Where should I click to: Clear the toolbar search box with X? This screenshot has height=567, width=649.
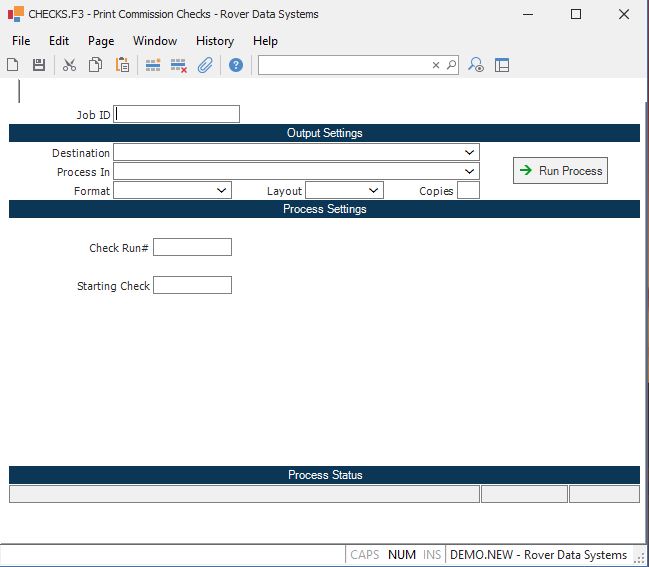click(436, 65)
